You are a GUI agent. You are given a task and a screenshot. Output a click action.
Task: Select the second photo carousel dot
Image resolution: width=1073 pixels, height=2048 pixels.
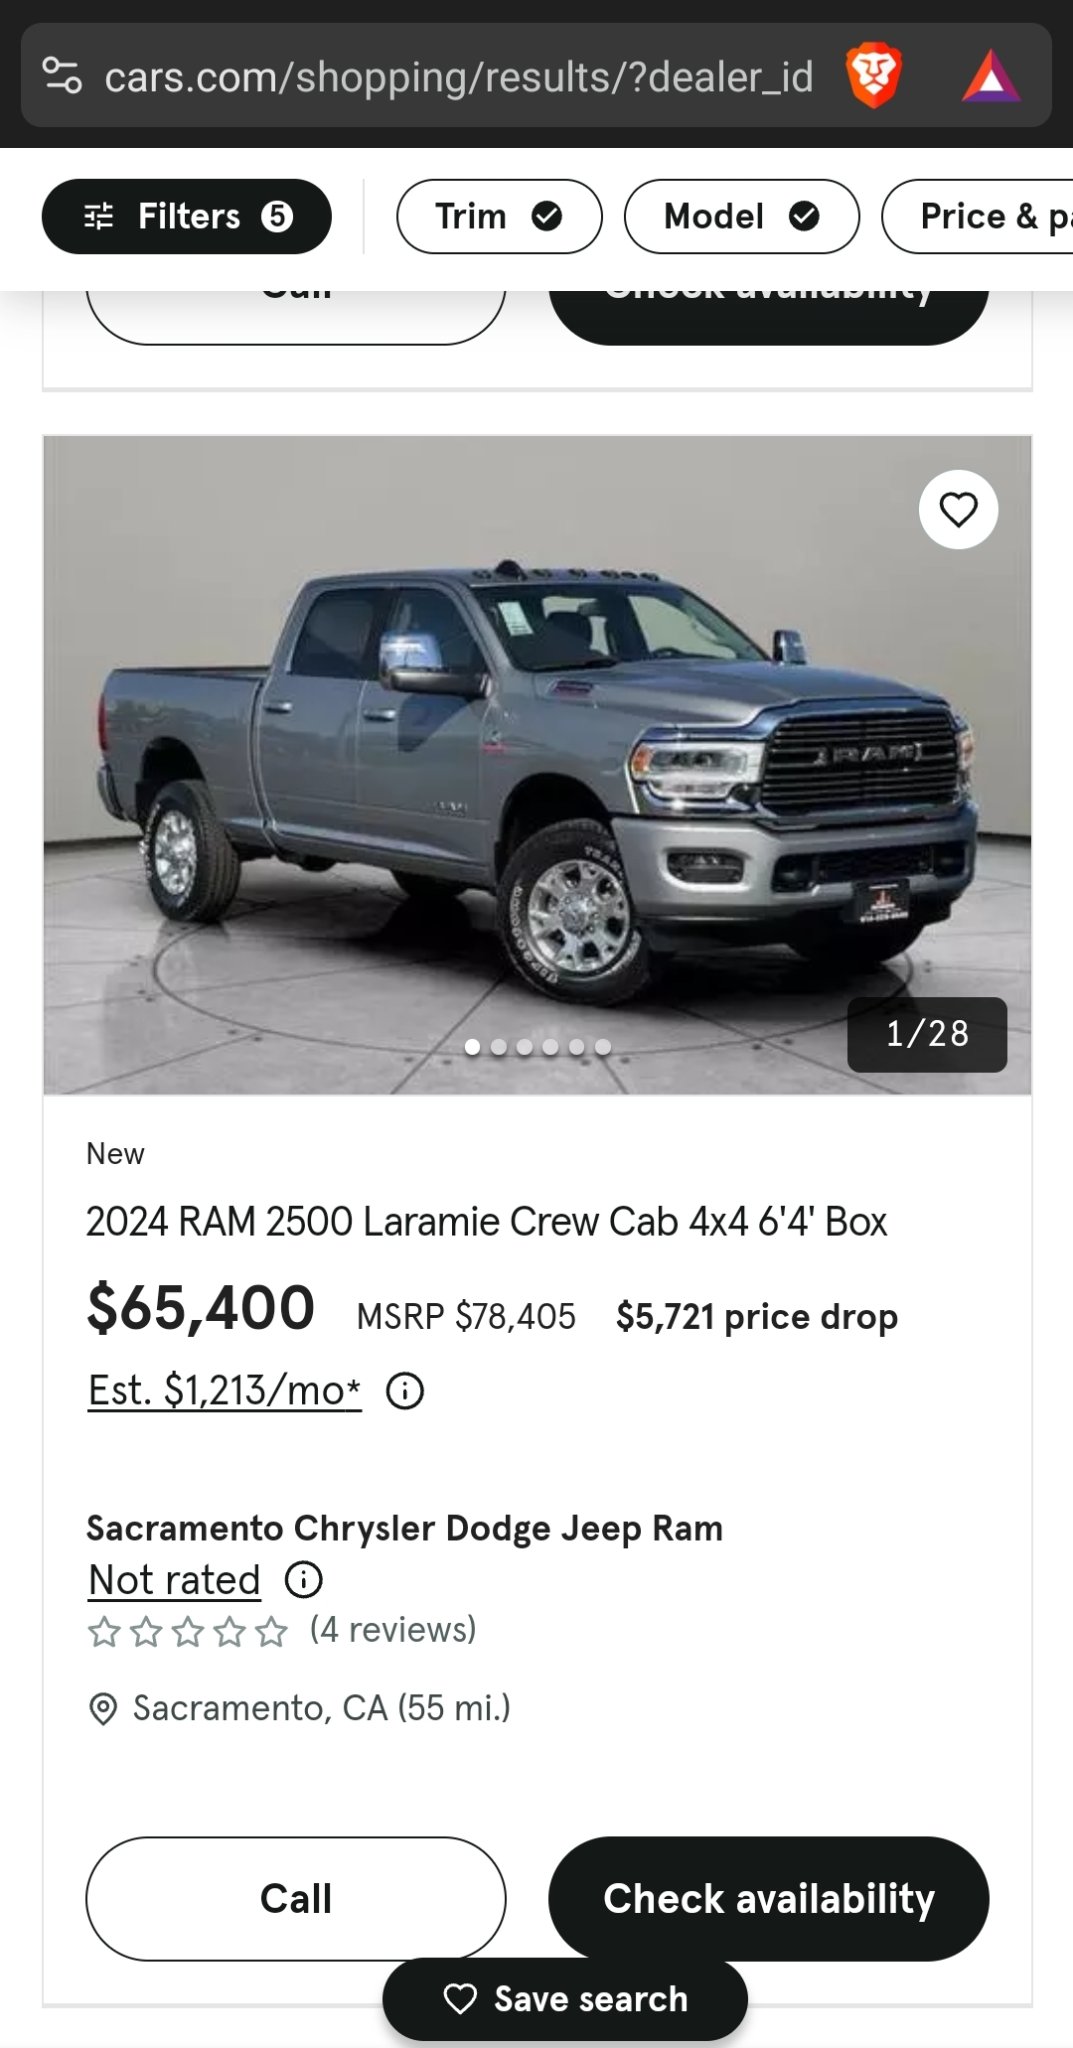click(498, 1047)
